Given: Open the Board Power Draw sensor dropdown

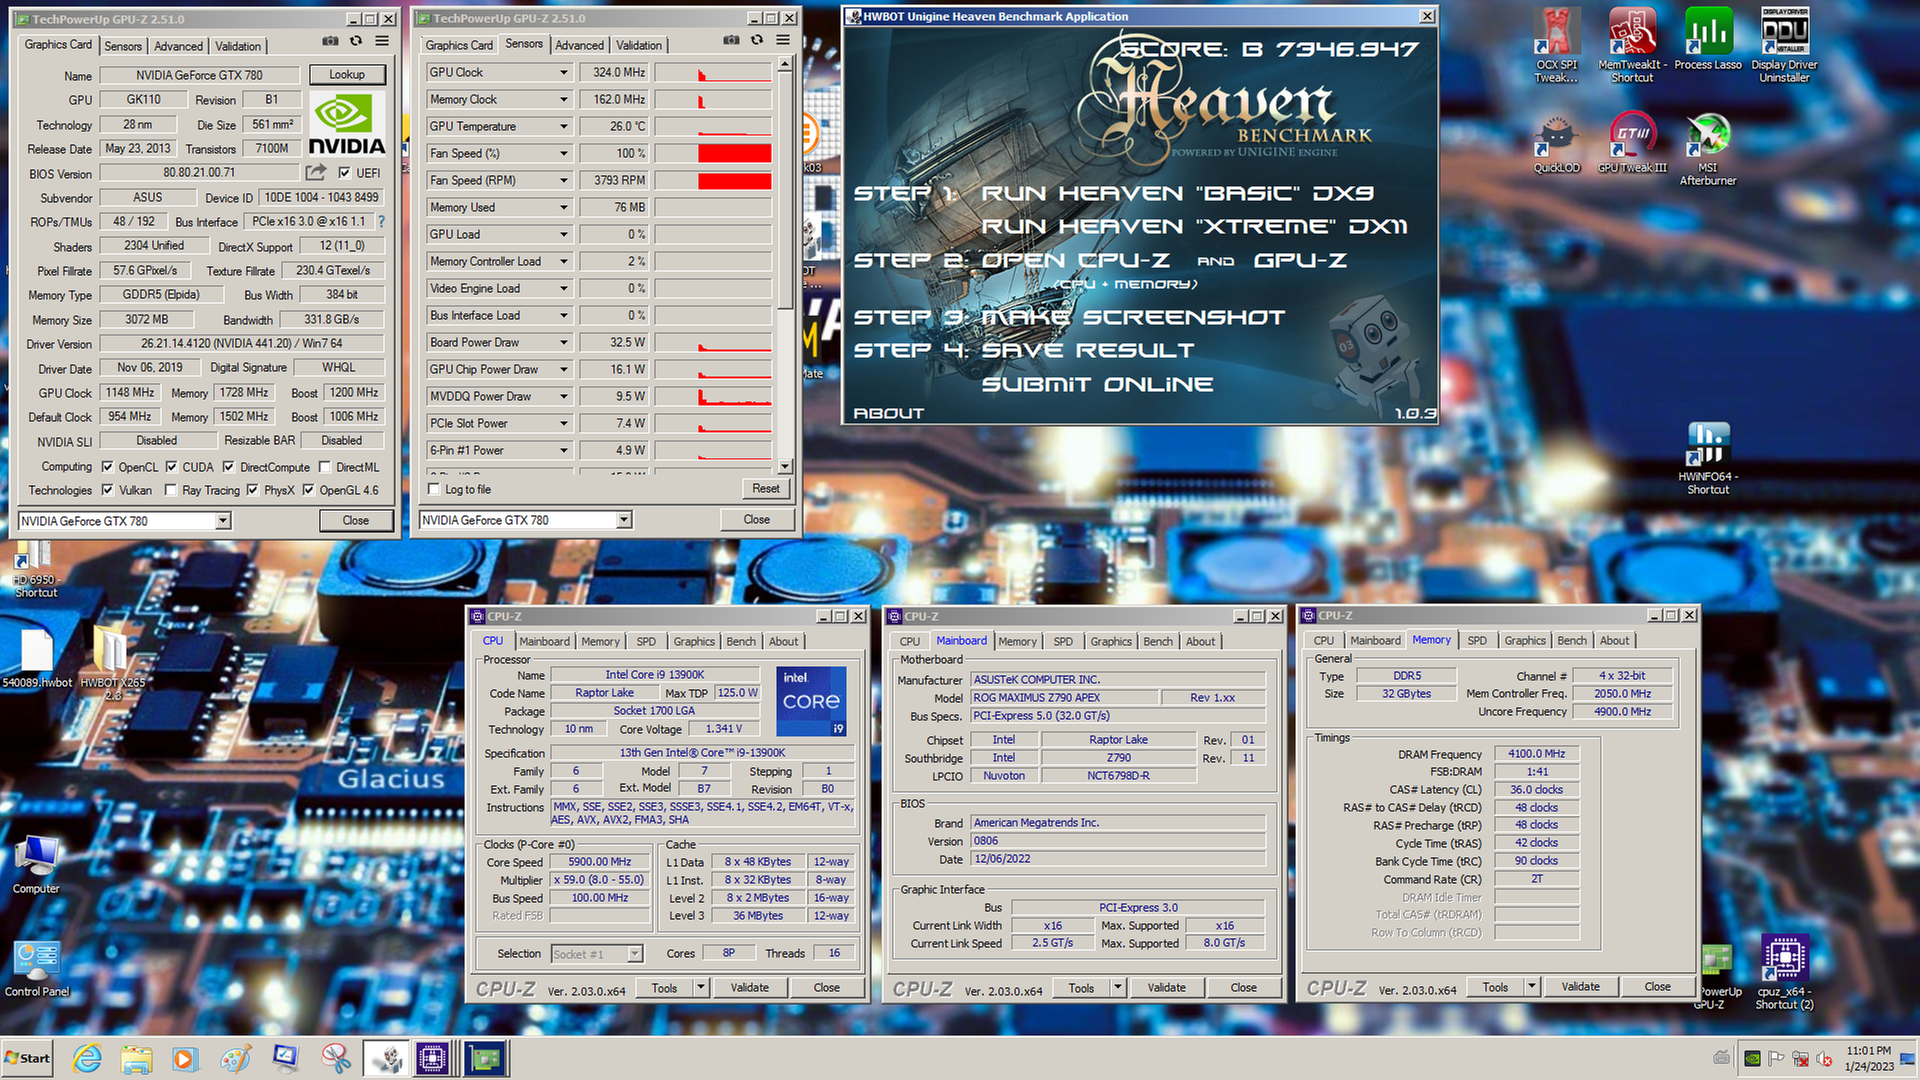Looking at the screenshot, I should (x=563, y=342).
